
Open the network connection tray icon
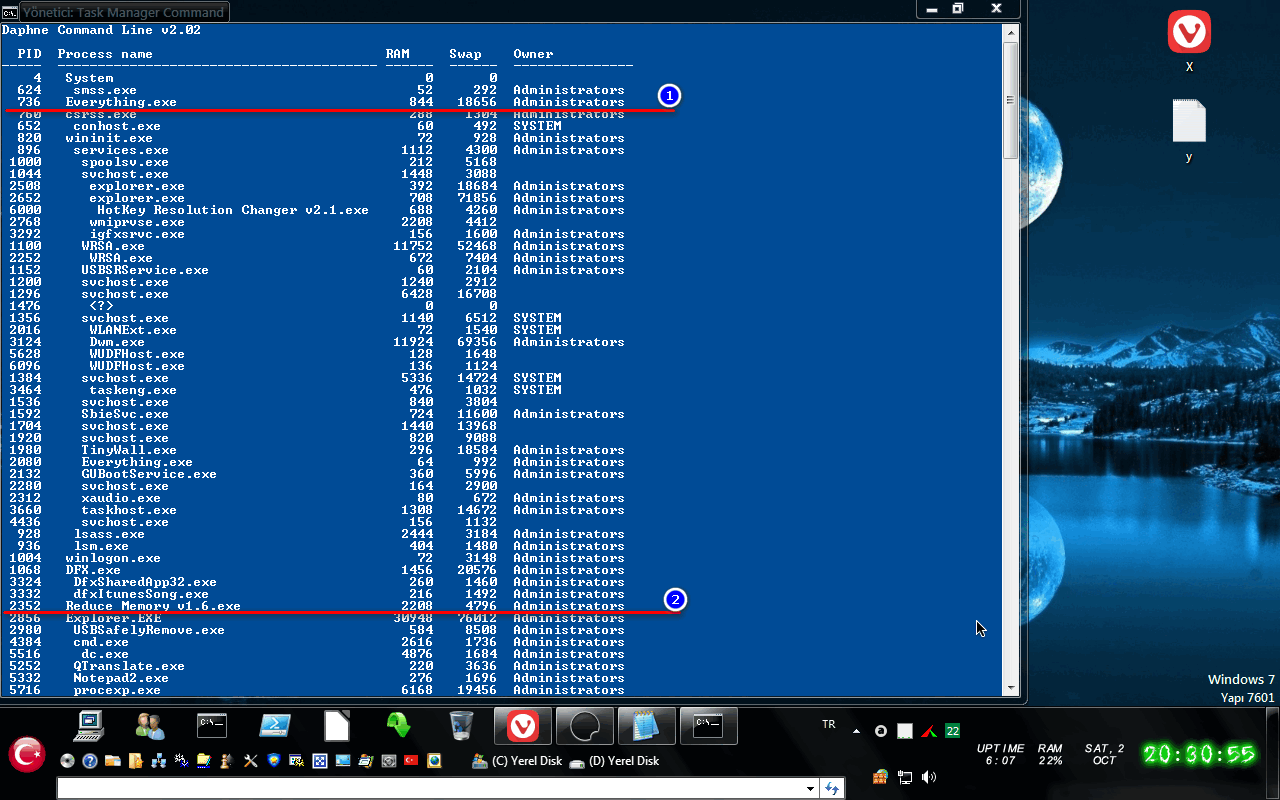coord(905,777)
